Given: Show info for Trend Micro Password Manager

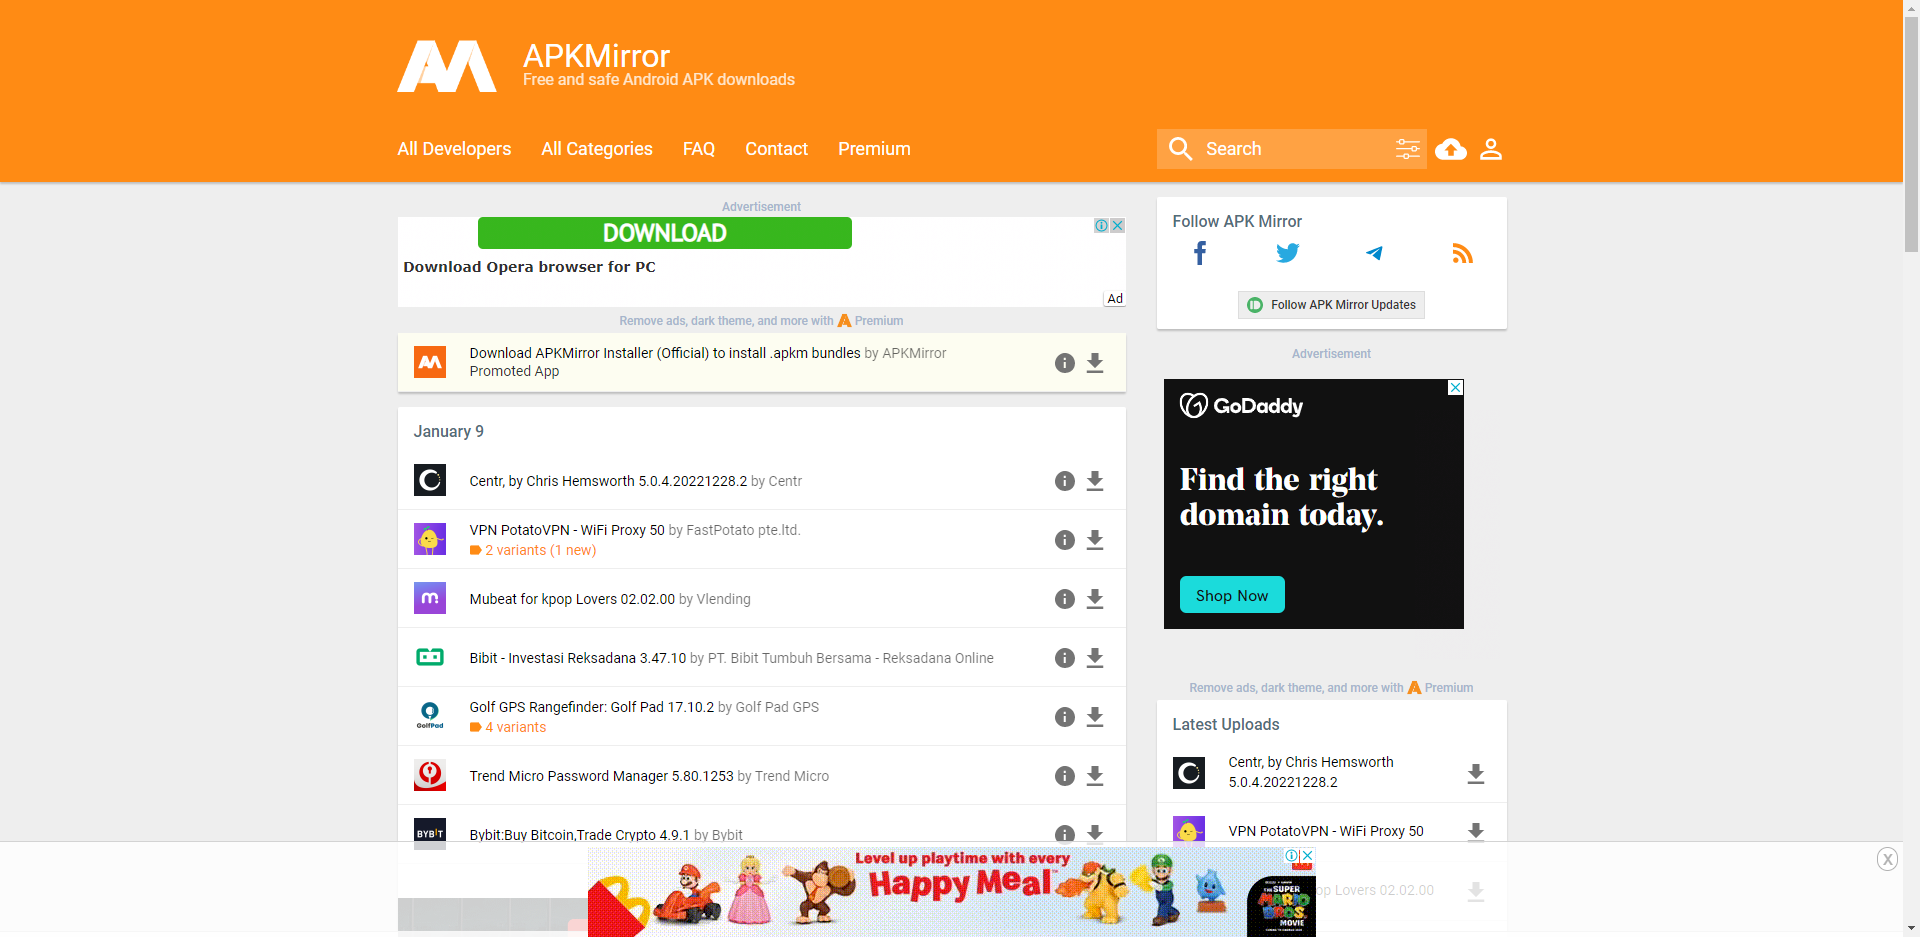Looking at the screenshot, I should pos(1065,776).
